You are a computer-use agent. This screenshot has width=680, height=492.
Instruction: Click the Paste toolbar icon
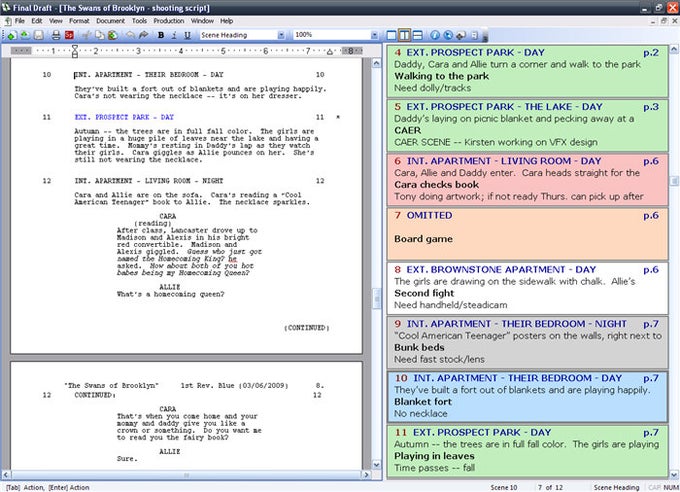[113, 35]
